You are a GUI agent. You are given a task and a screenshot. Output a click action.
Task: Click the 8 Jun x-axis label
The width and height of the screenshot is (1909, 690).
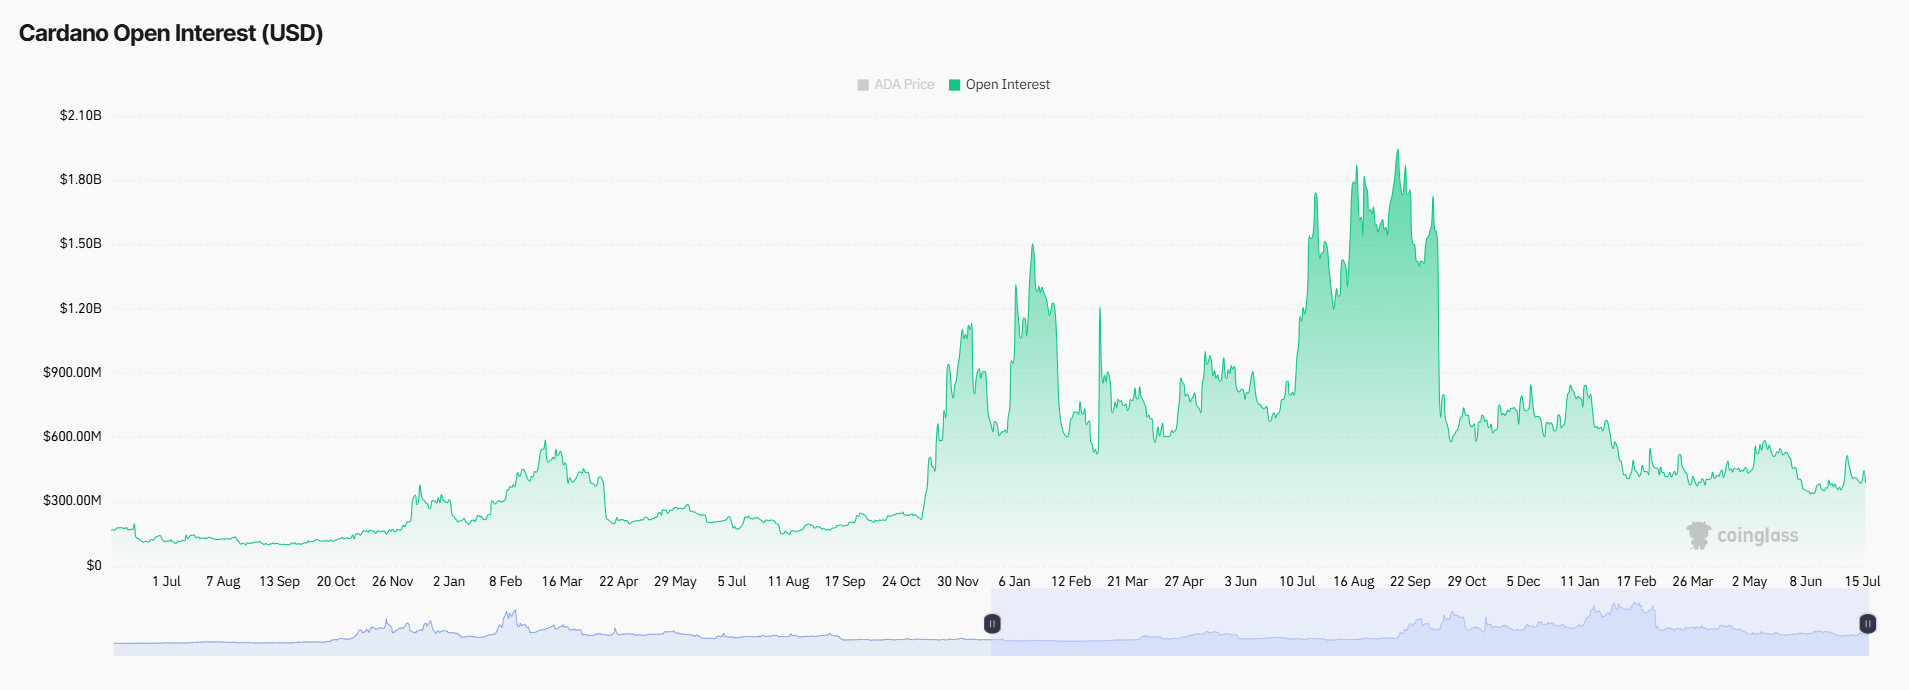pyautogui.click(x=1805, y=582)
